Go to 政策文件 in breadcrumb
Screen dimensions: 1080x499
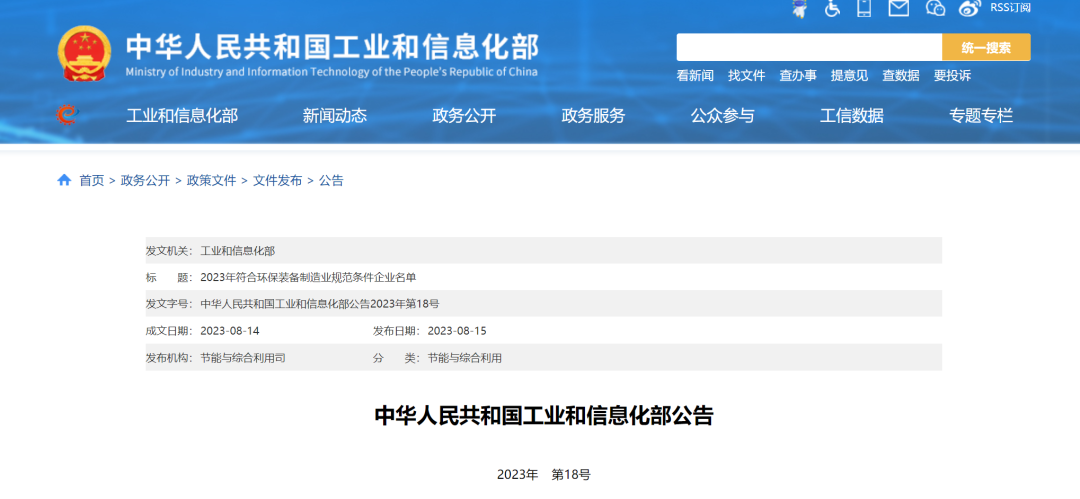tap(211, 181)
